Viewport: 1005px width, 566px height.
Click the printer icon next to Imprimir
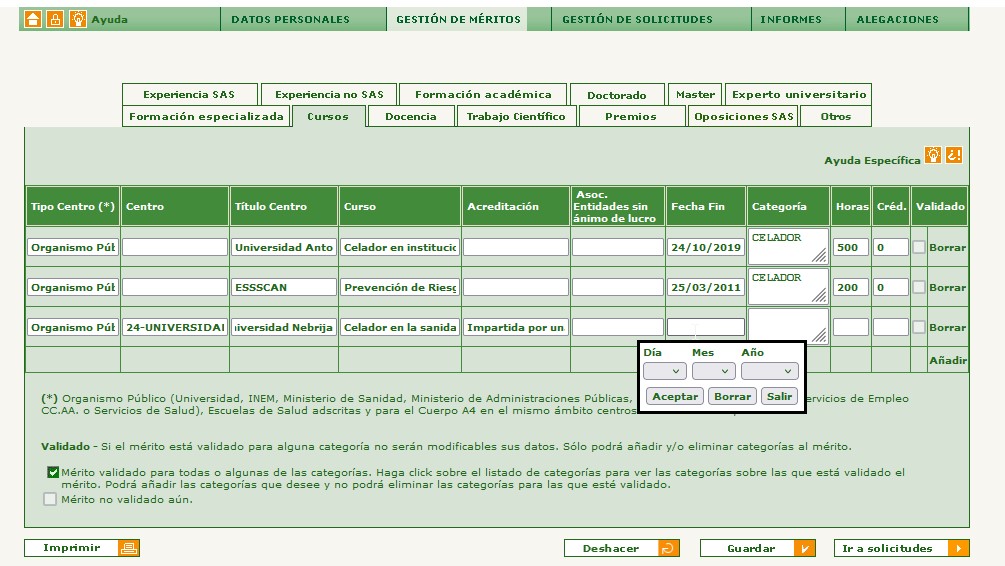pos(129,548)
